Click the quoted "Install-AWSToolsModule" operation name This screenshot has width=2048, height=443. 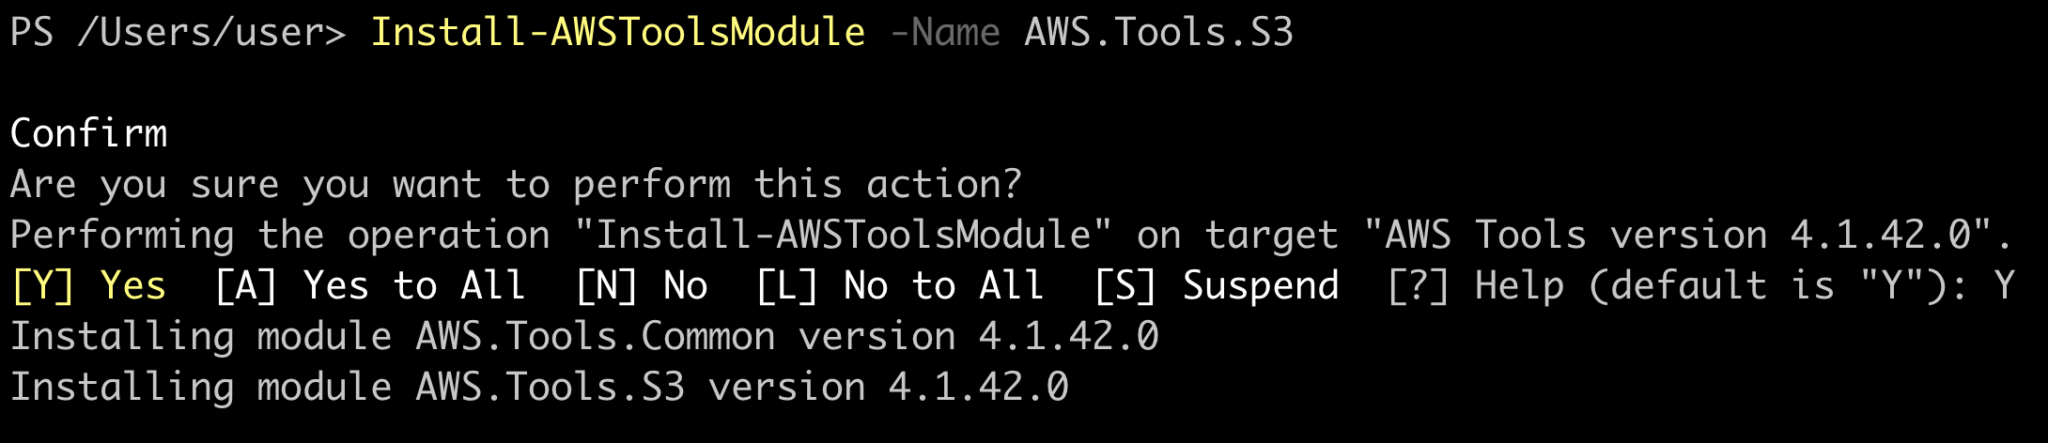[843, 236]
